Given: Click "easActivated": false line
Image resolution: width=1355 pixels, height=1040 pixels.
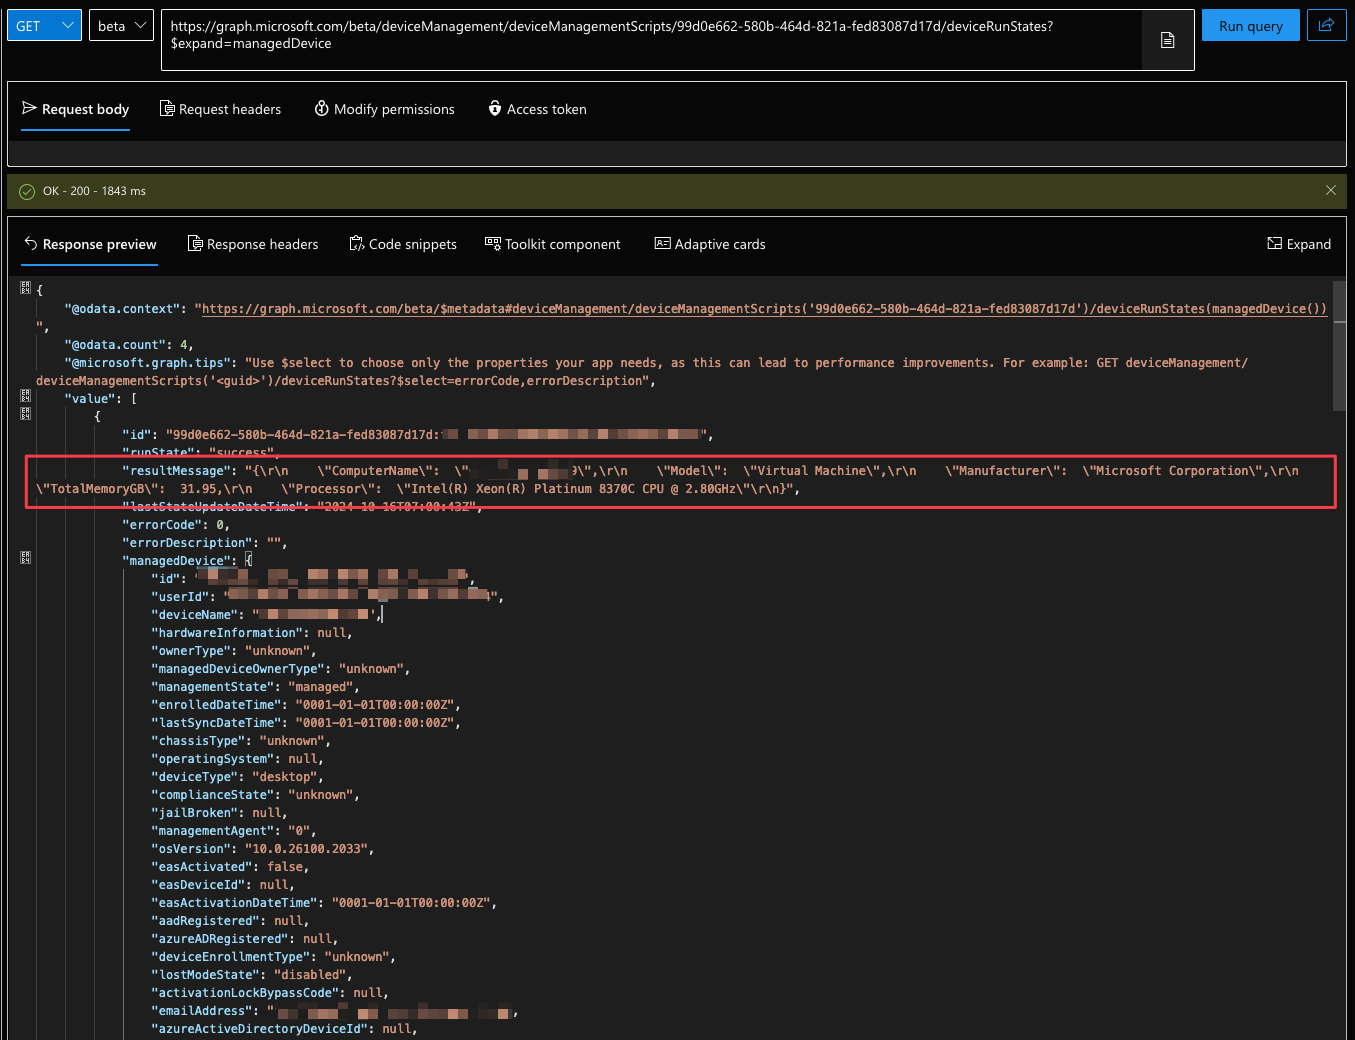Looking at the screenshot, I should 230,867.
